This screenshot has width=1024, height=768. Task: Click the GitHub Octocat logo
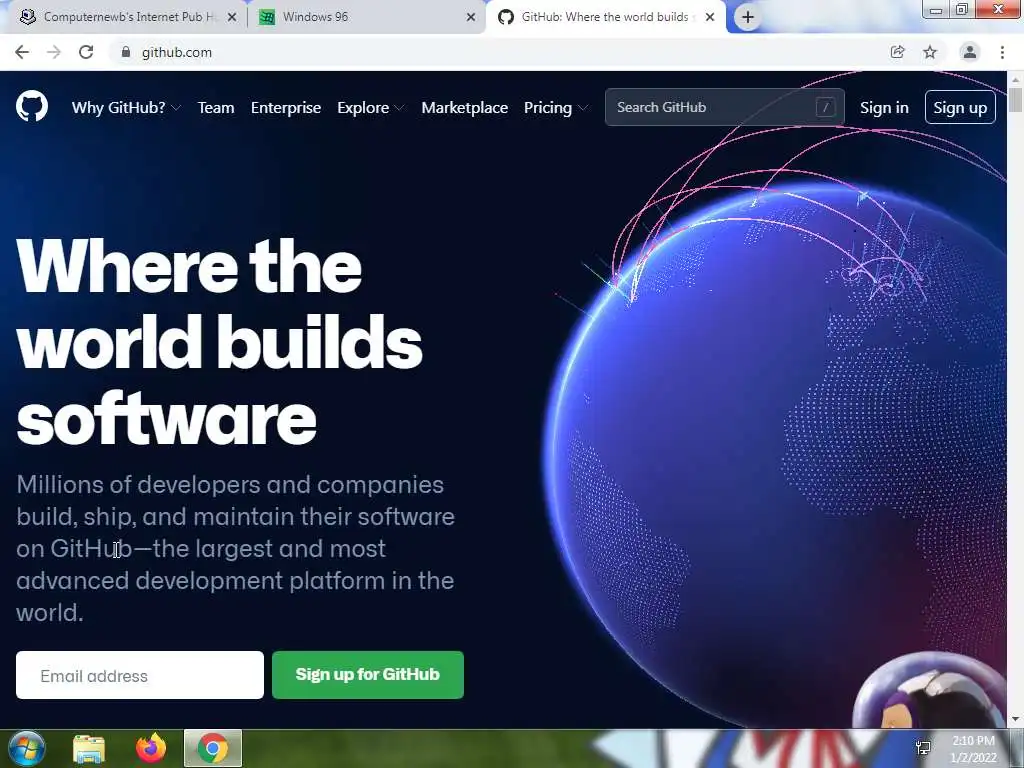point(32,106)
